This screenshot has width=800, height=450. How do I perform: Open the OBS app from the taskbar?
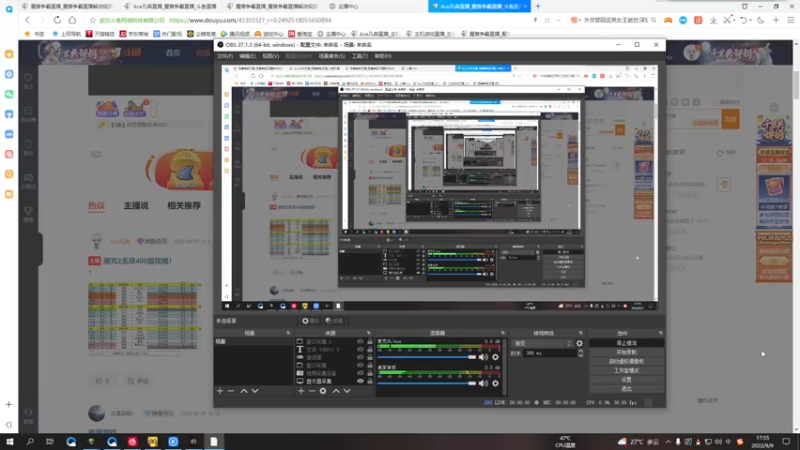[x=193, y=441]
